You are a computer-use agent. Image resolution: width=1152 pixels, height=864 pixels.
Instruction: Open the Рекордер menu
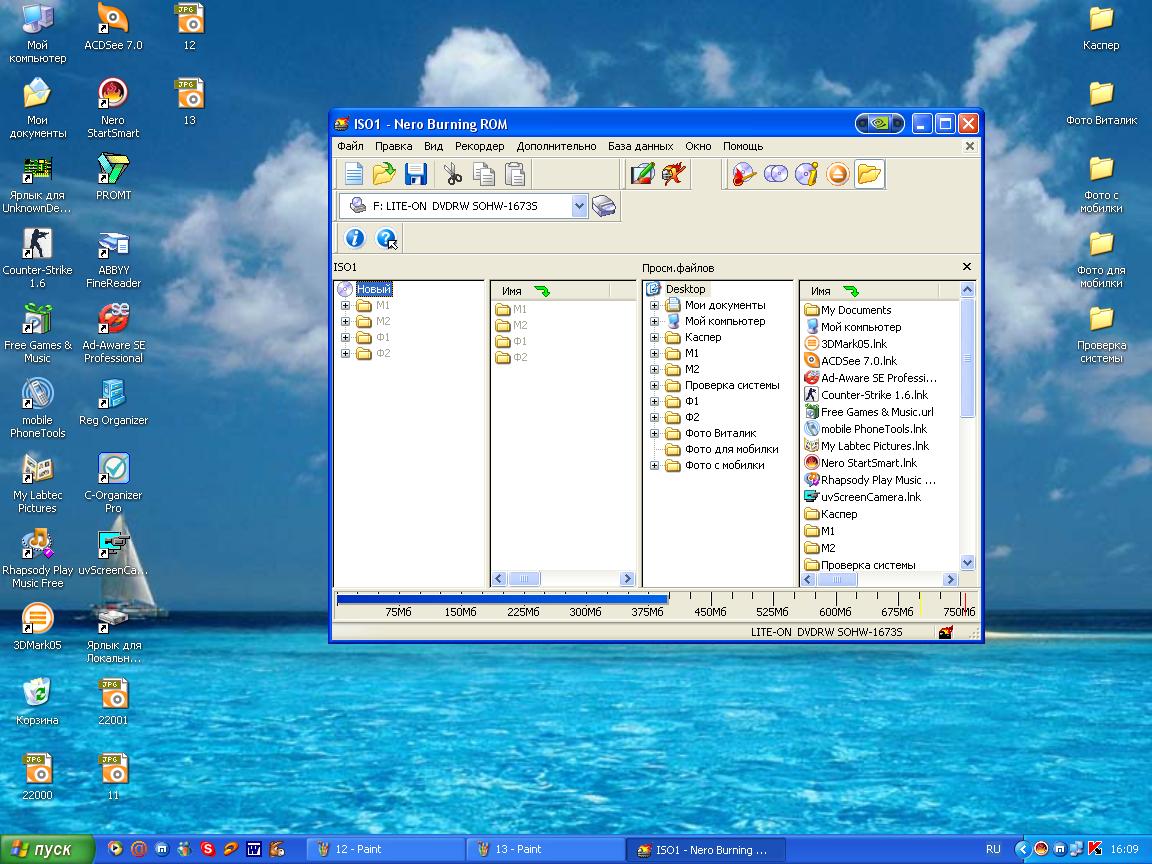point(480,146)
